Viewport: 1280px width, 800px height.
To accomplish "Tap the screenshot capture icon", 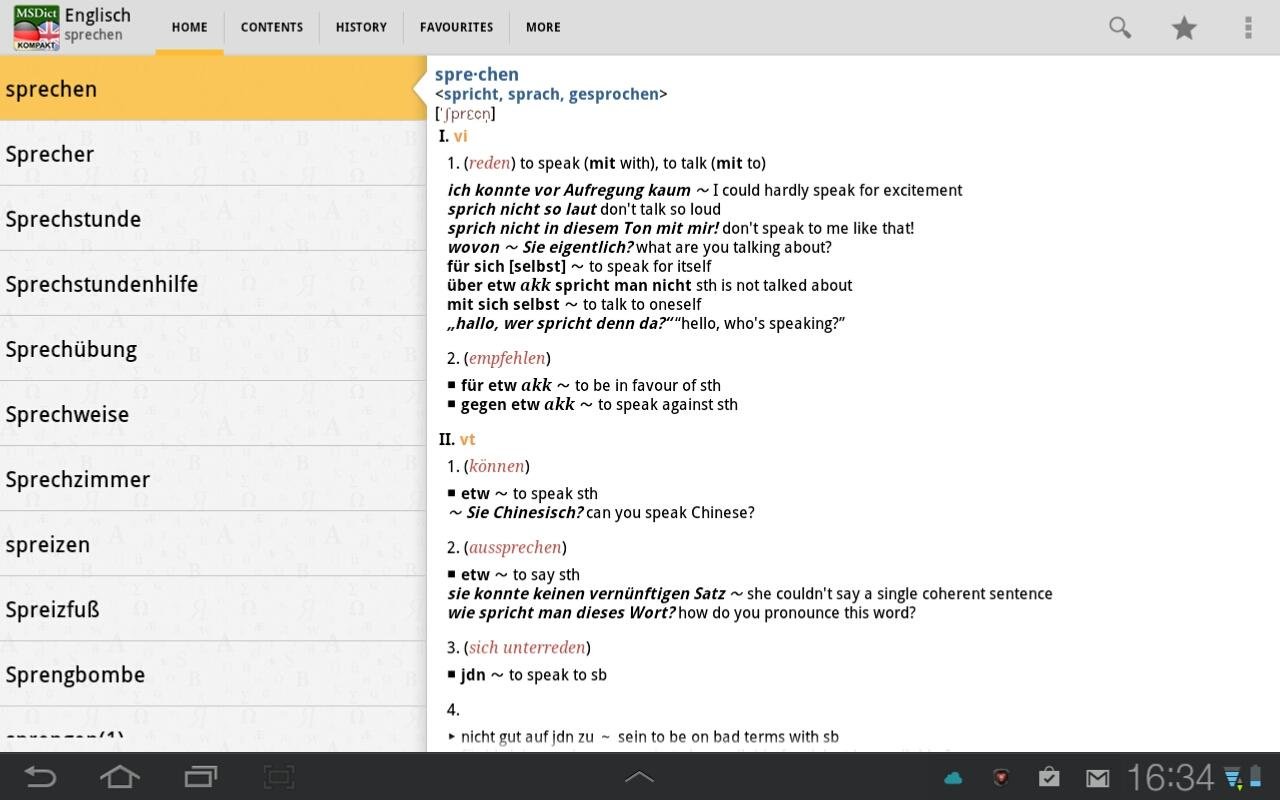I will pyautogui.click(x=279, y=776).
